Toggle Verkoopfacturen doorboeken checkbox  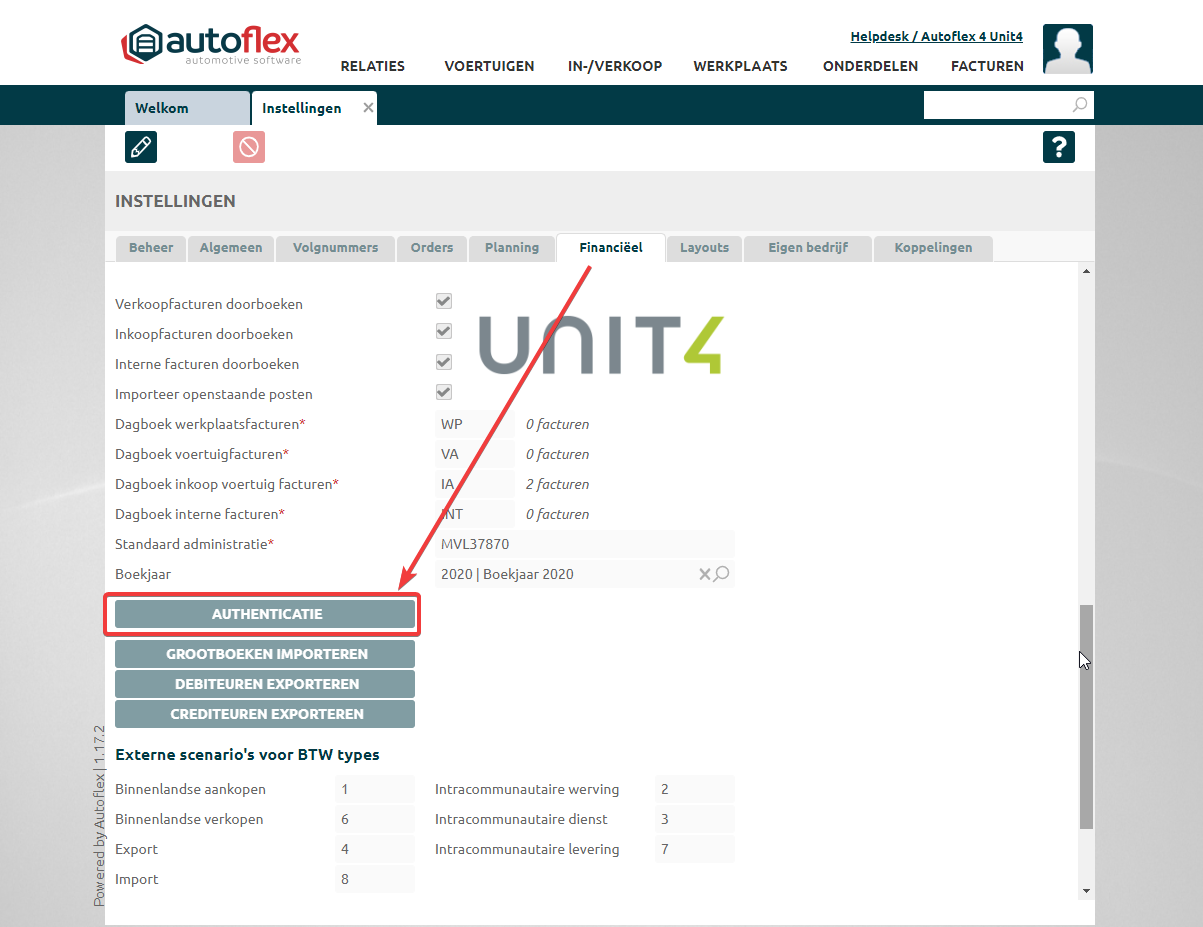[x=444, y=302]
